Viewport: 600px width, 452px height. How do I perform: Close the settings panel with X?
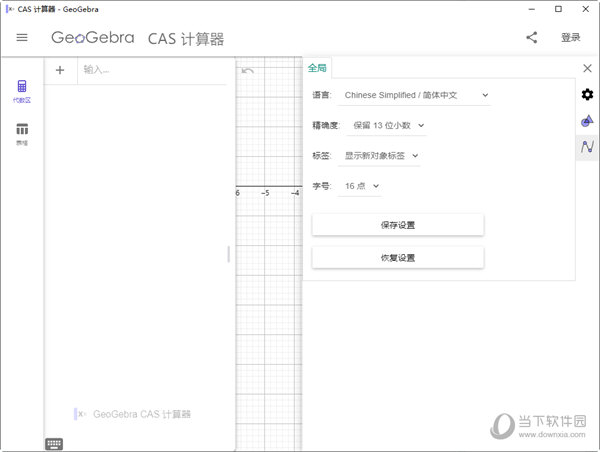tap(587, 69)
